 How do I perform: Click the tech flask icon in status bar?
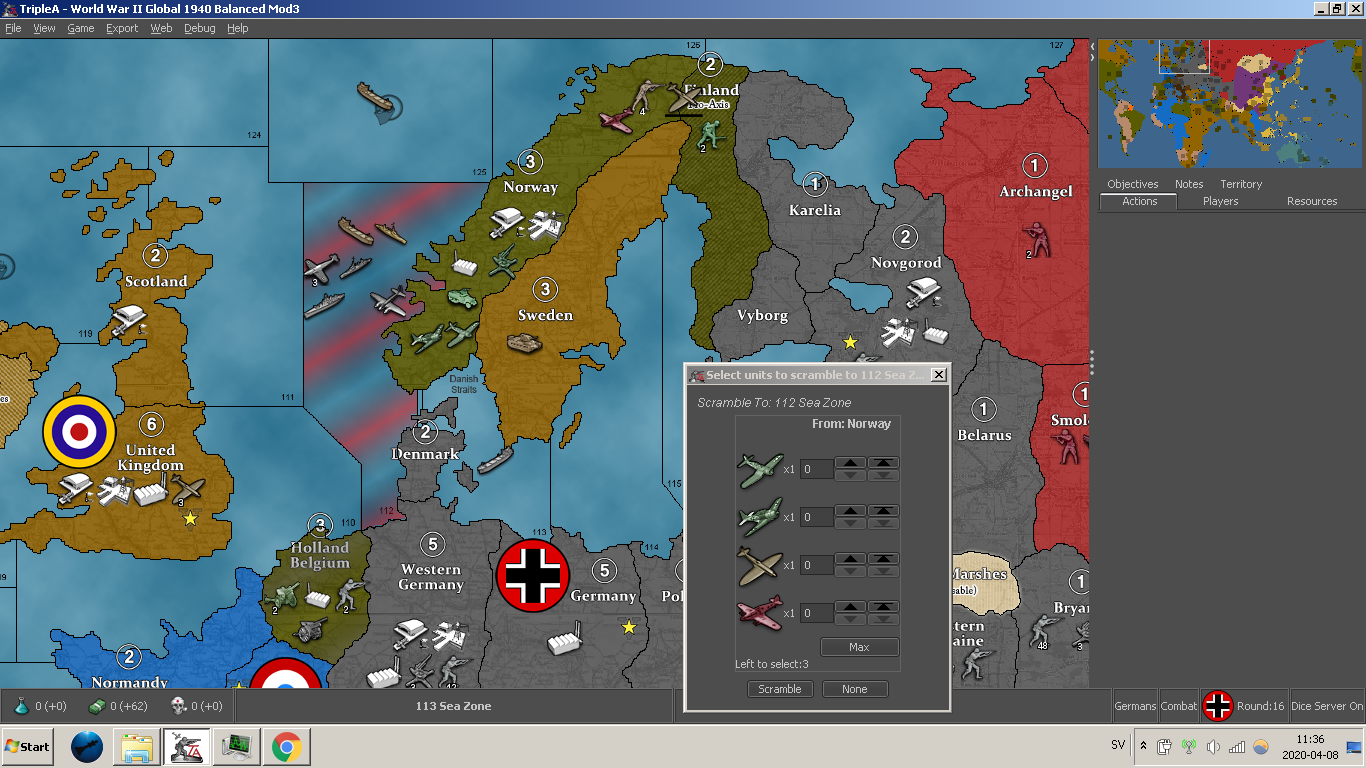pos(21,706)
